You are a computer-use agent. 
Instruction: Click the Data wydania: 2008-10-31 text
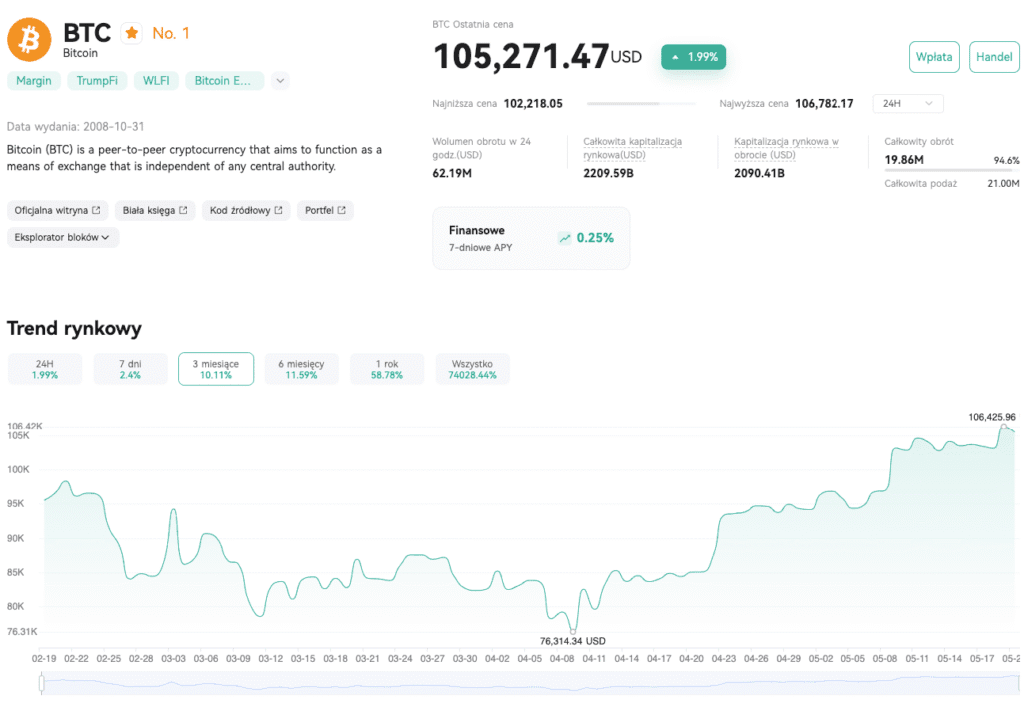pos(76,127)
